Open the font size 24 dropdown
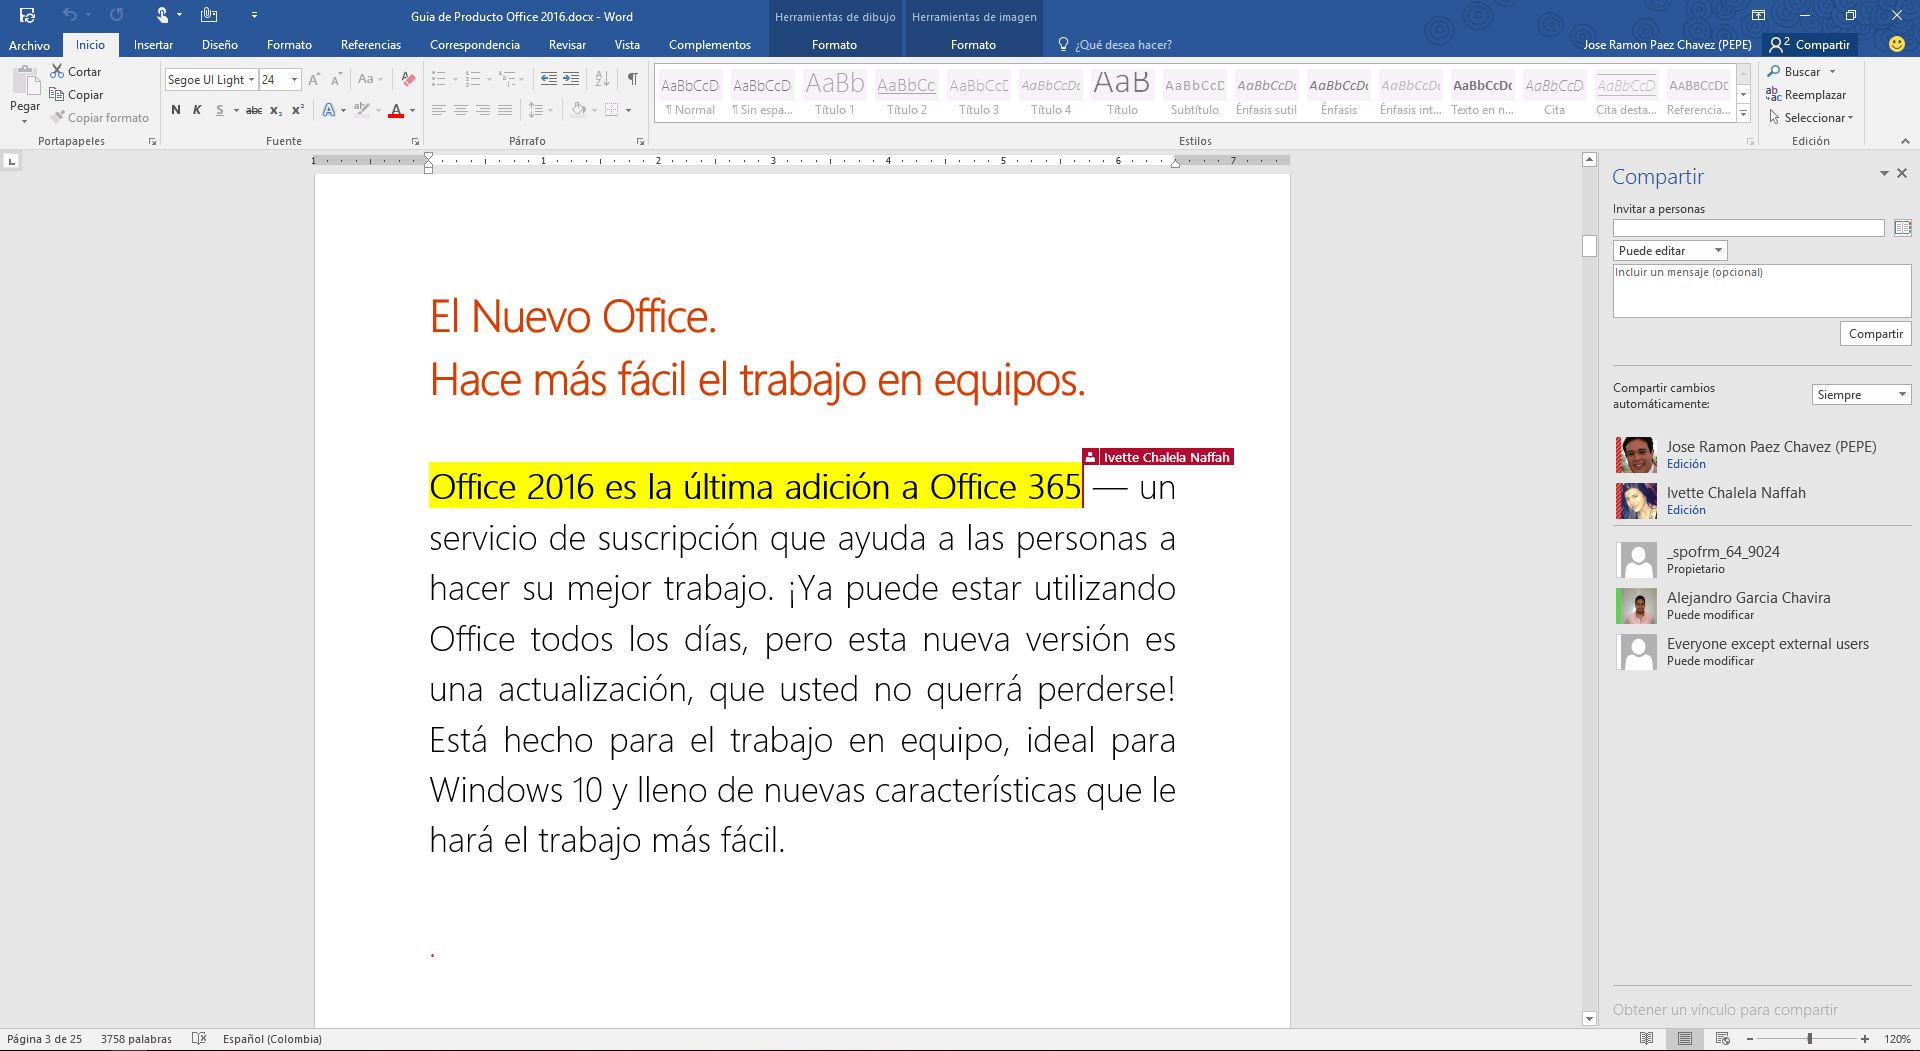 tap(294, 79)
